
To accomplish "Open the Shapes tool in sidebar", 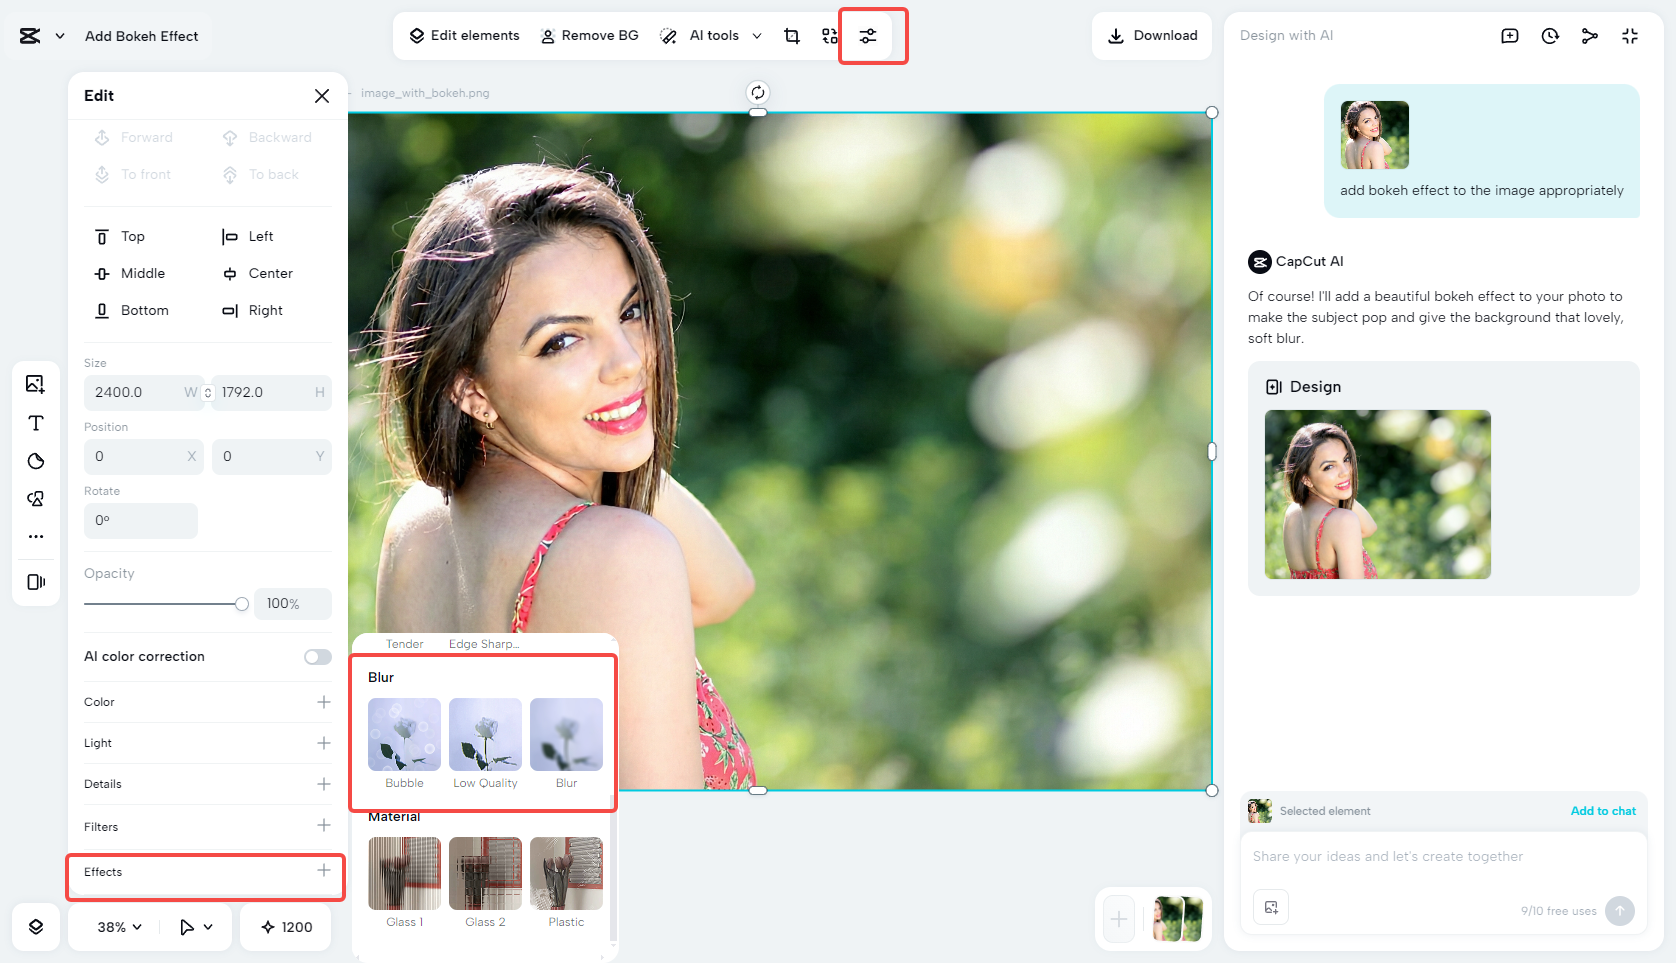I will 35,461.
